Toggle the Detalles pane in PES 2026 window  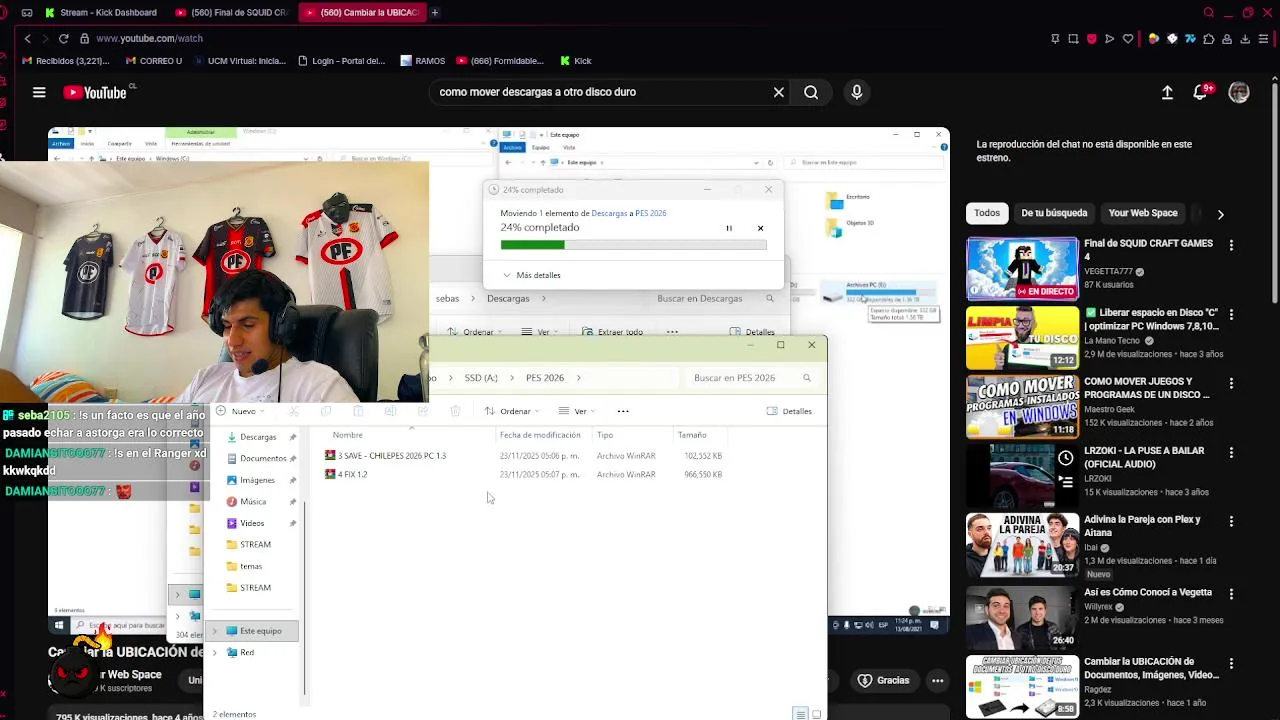click(789, 411)
